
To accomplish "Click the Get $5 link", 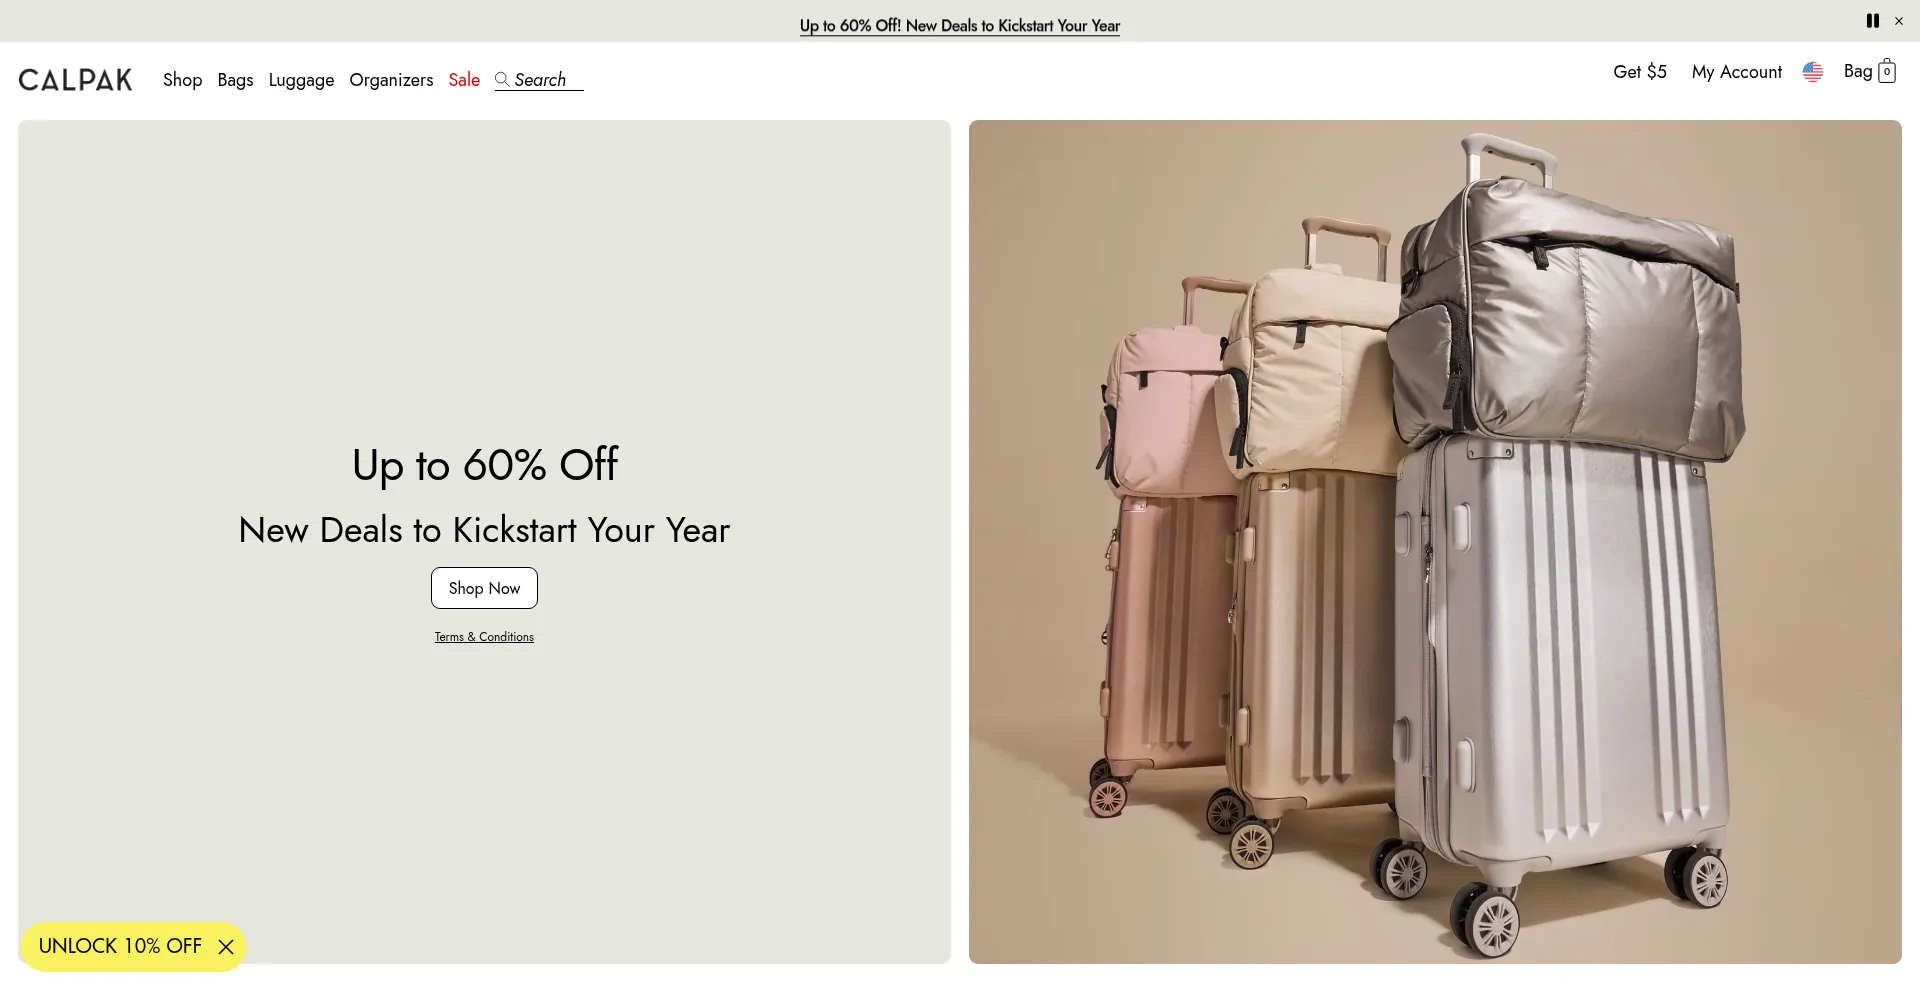I will [x=1639, y=72].
